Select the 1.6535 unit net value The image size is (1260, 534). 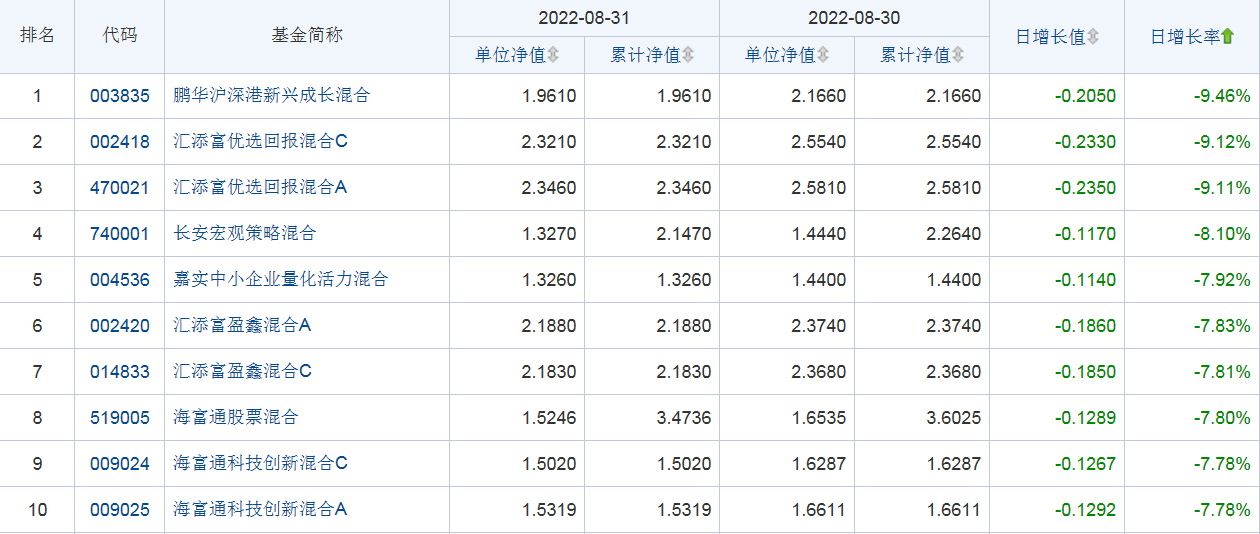[x=819, y=418]
